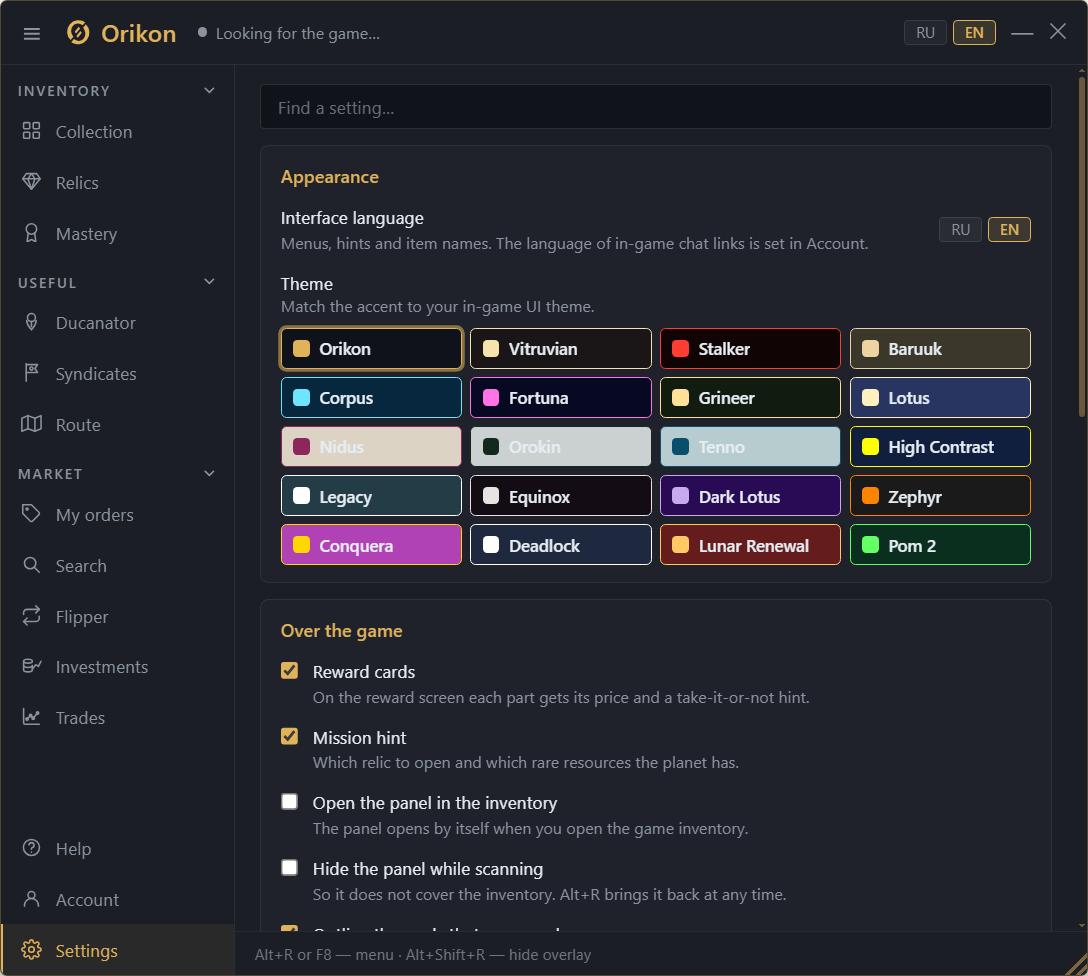Image resolution: width=1088 pixels, height=976 pixels.
Task: Apply the Deadlock theme
Action: click(561, 545)
